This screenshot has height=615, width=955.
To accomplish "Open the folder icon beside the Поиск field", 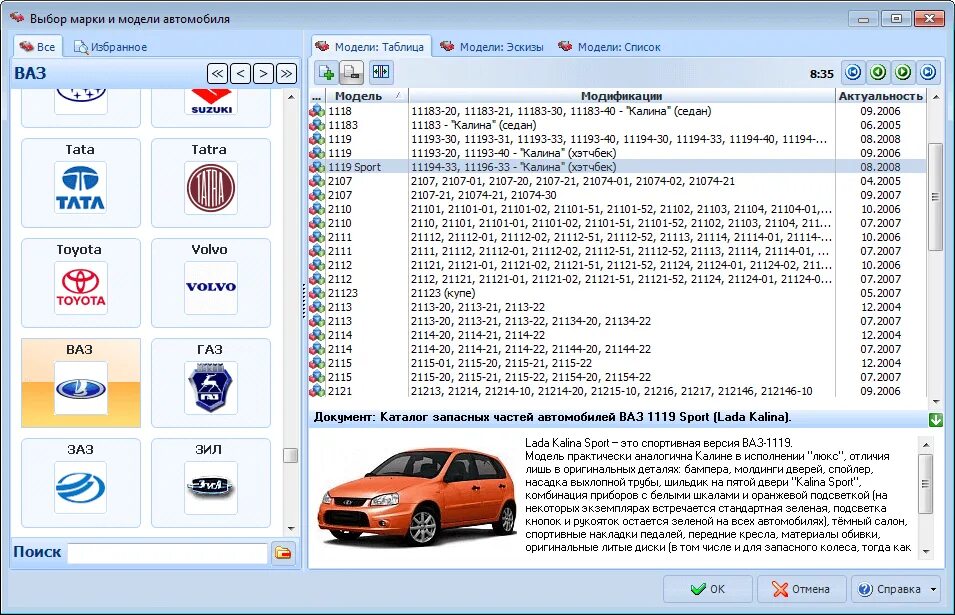I will pyautogui.click(x=283, y=552).
